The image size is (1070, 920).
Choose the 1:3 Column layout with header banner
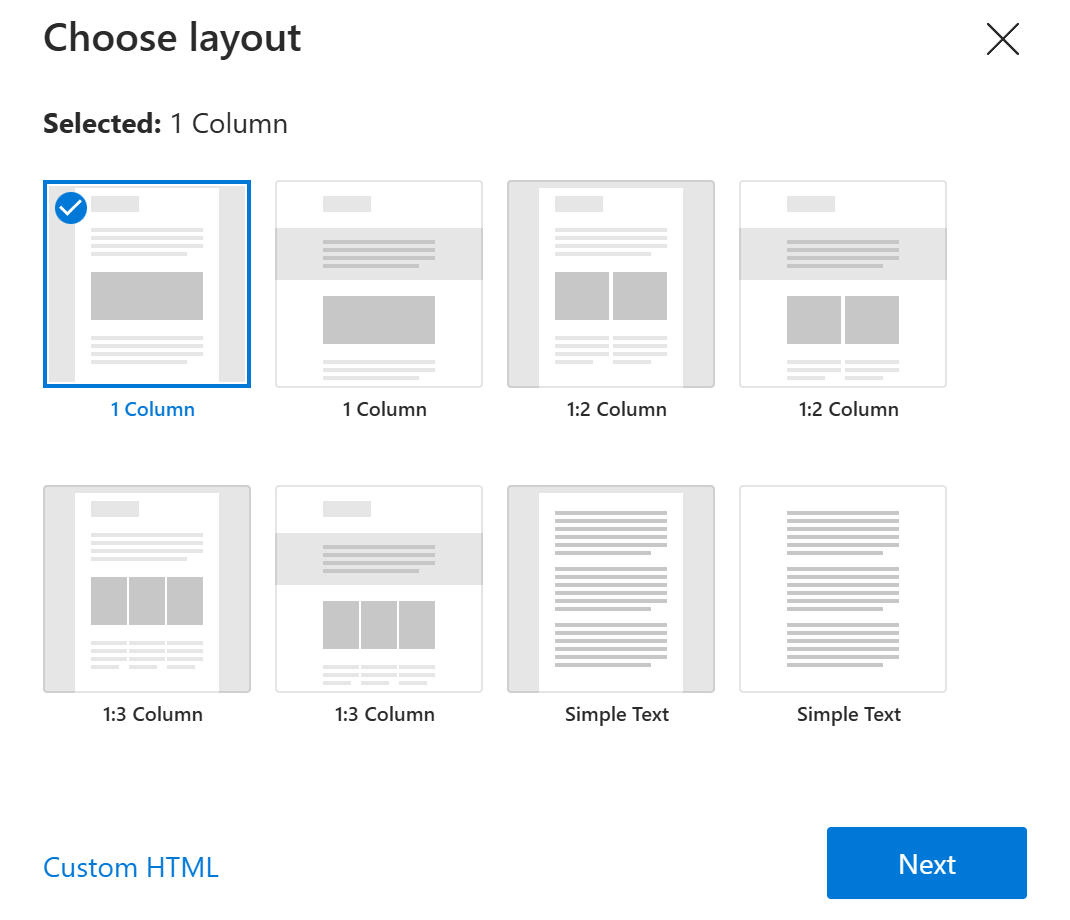(378, 588)
